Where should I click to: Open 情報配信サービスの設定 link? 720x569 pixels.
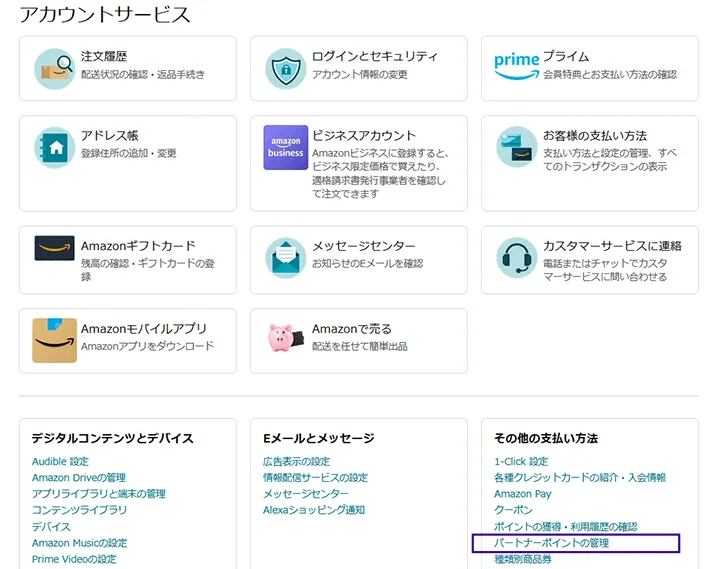315,478
